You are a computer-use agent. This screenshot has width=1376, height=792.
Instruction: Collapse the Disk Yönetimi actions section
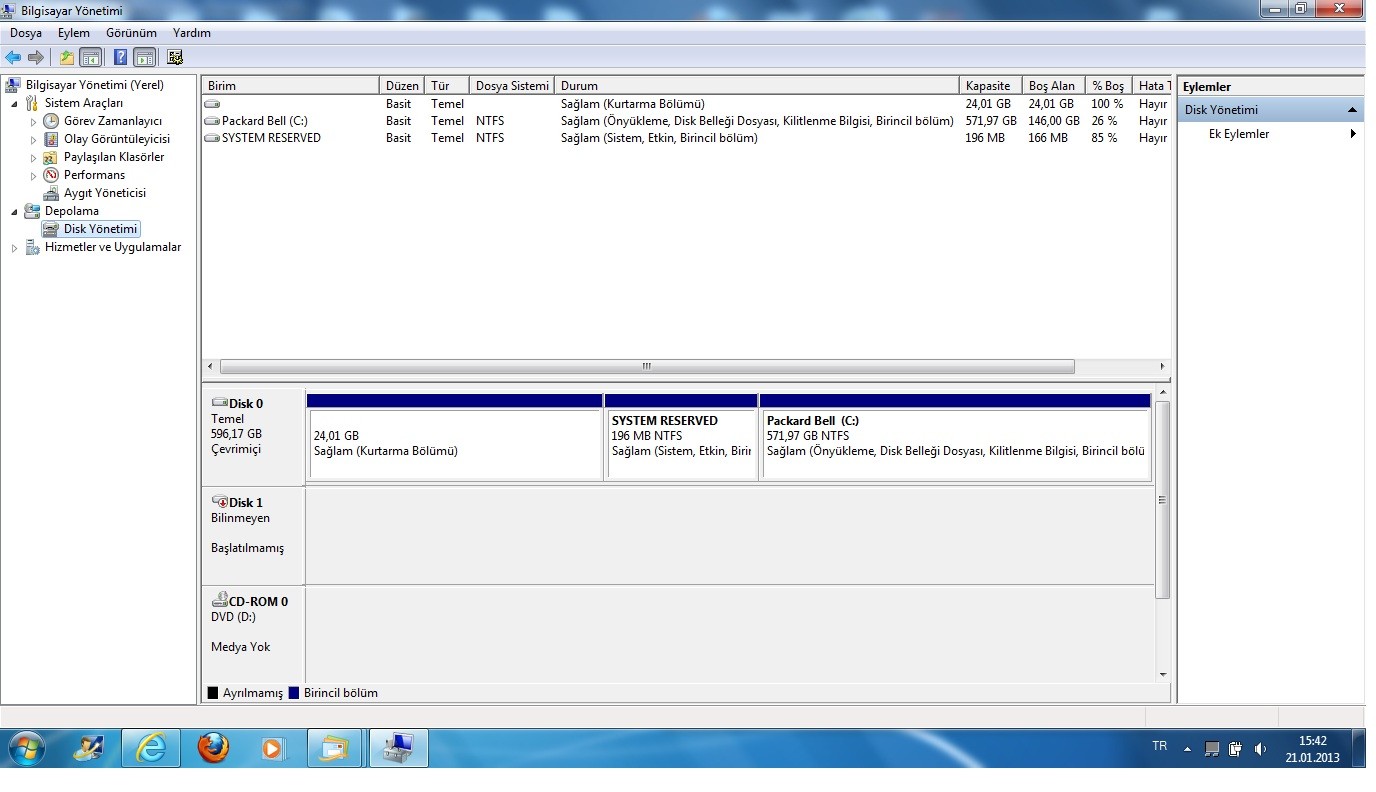(1352, 110)
